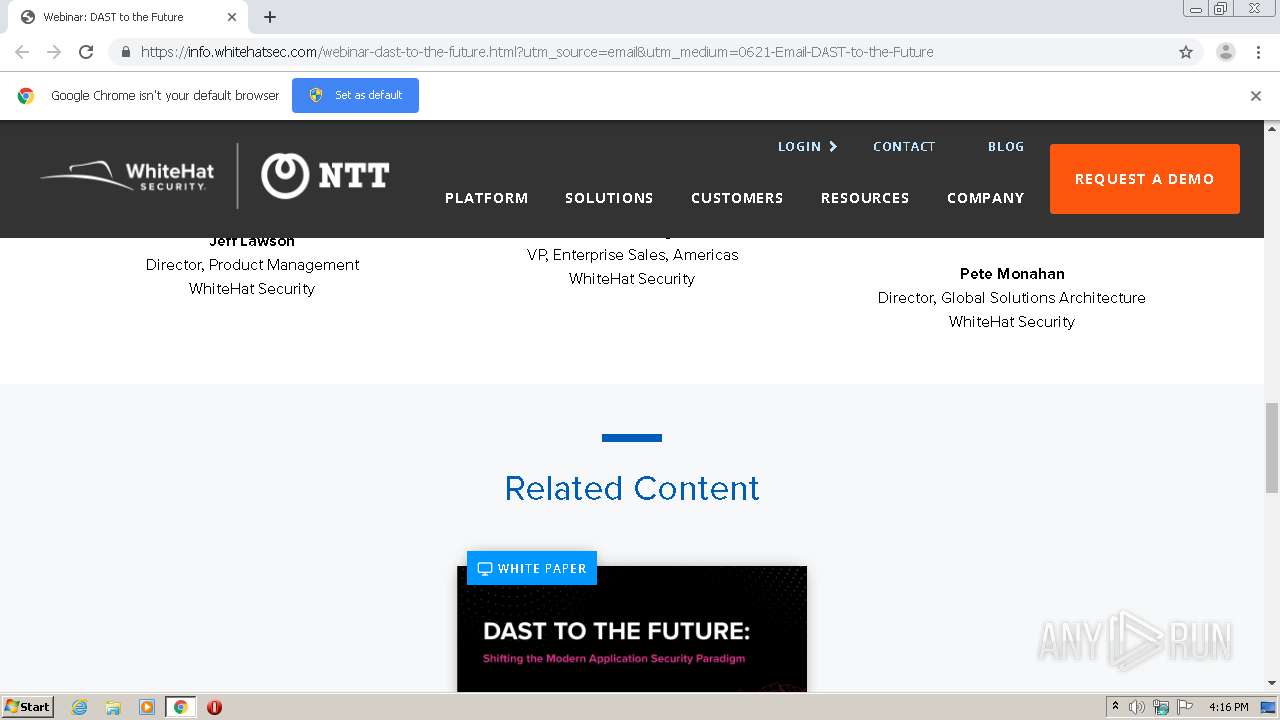Screen dimensions: 1280x720
Task: Bookmark this page with the star icon
Action: tap(1186, 52)
